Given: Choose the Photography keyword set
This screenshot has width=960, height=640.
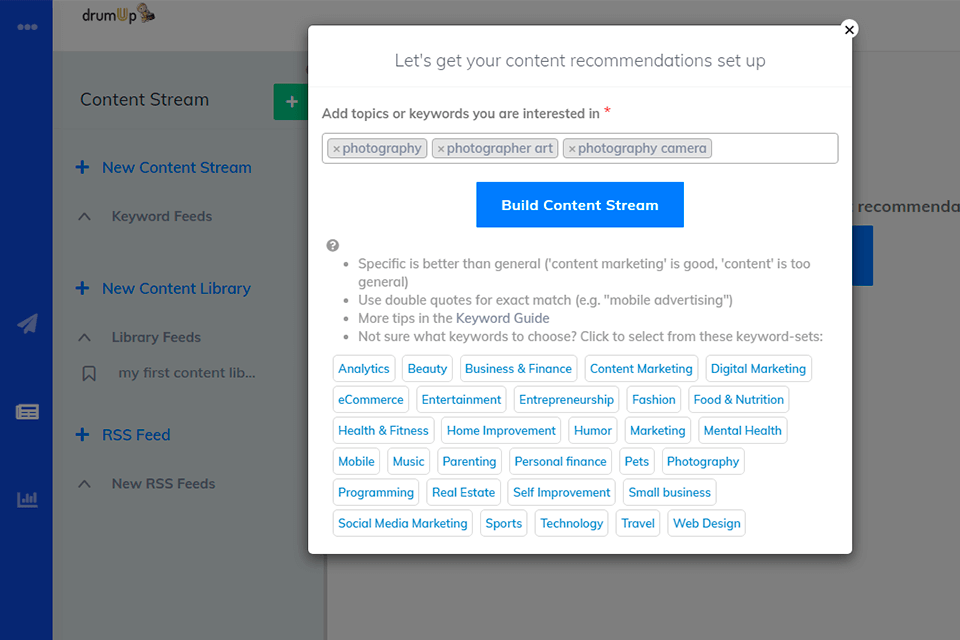Looking at the screenshot, I should click(703, 461).
